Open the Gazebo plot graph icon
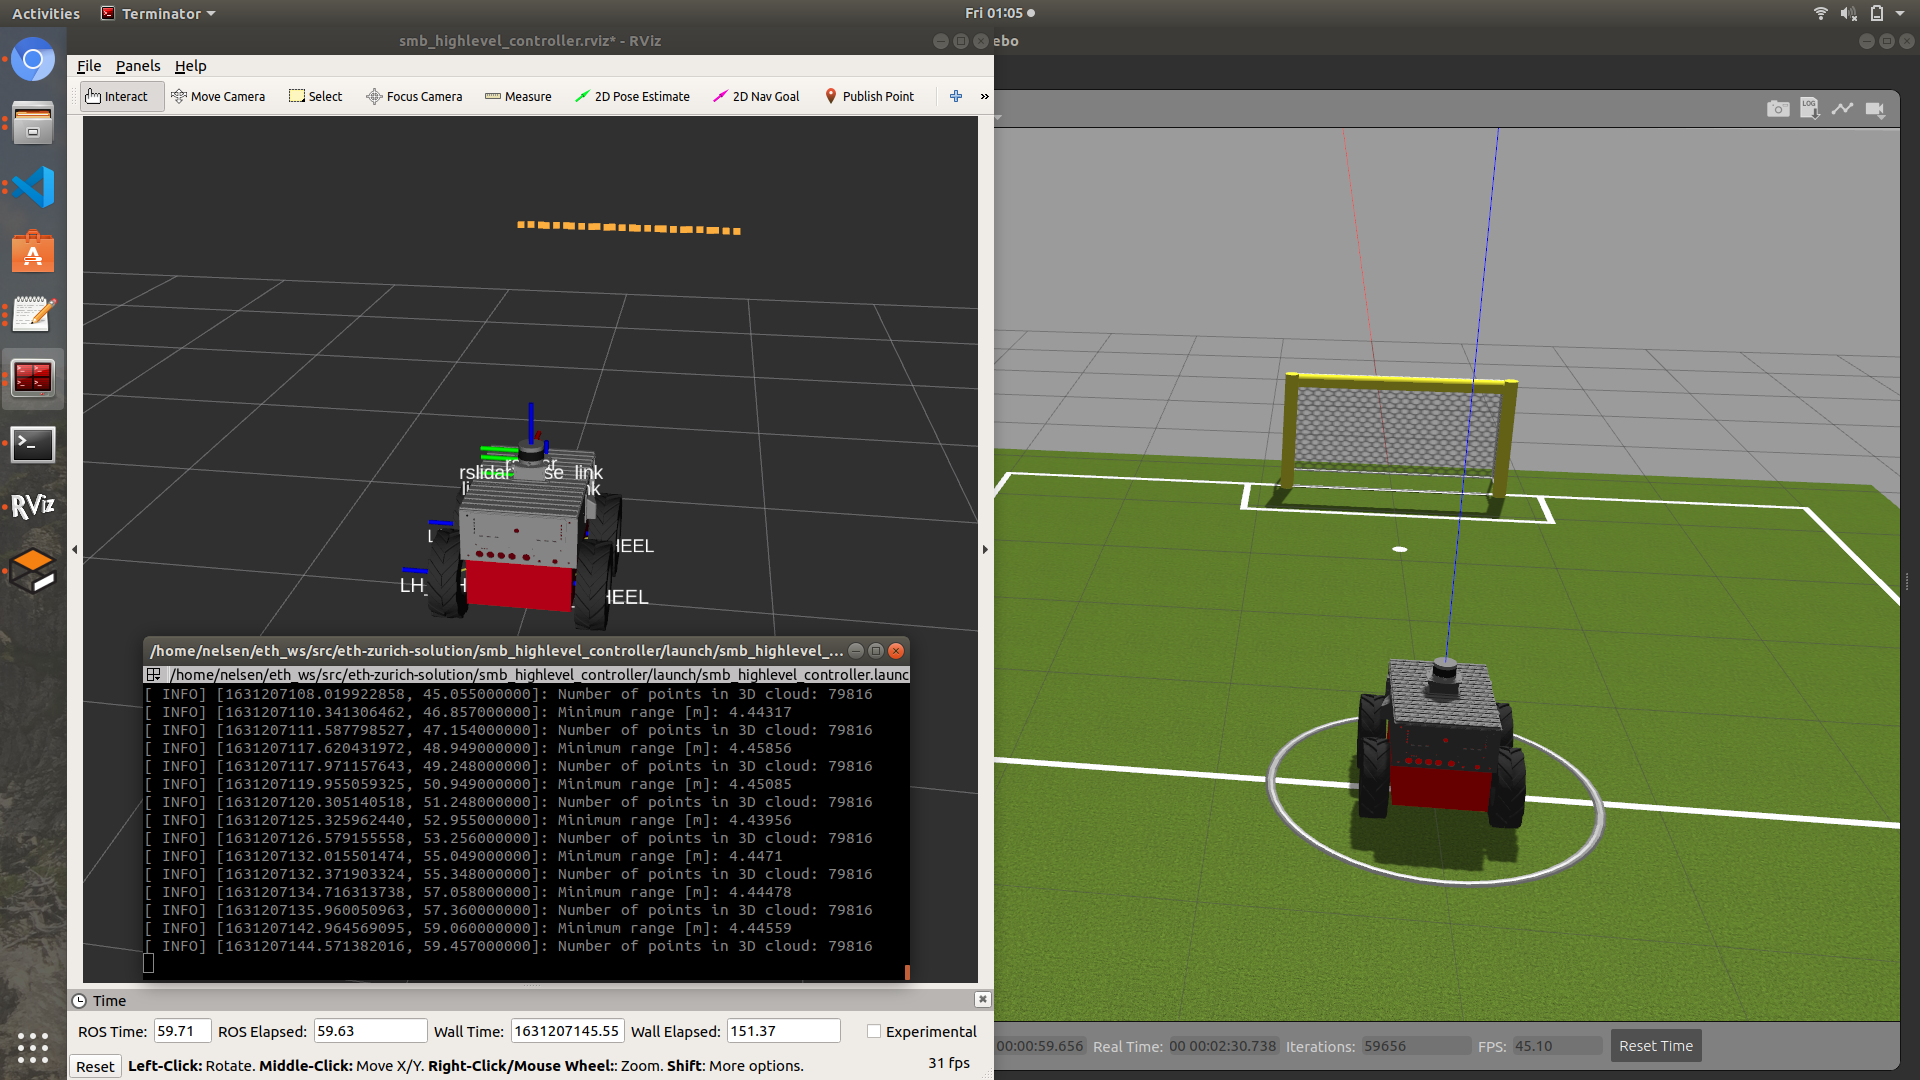 tap(1842, 109)
